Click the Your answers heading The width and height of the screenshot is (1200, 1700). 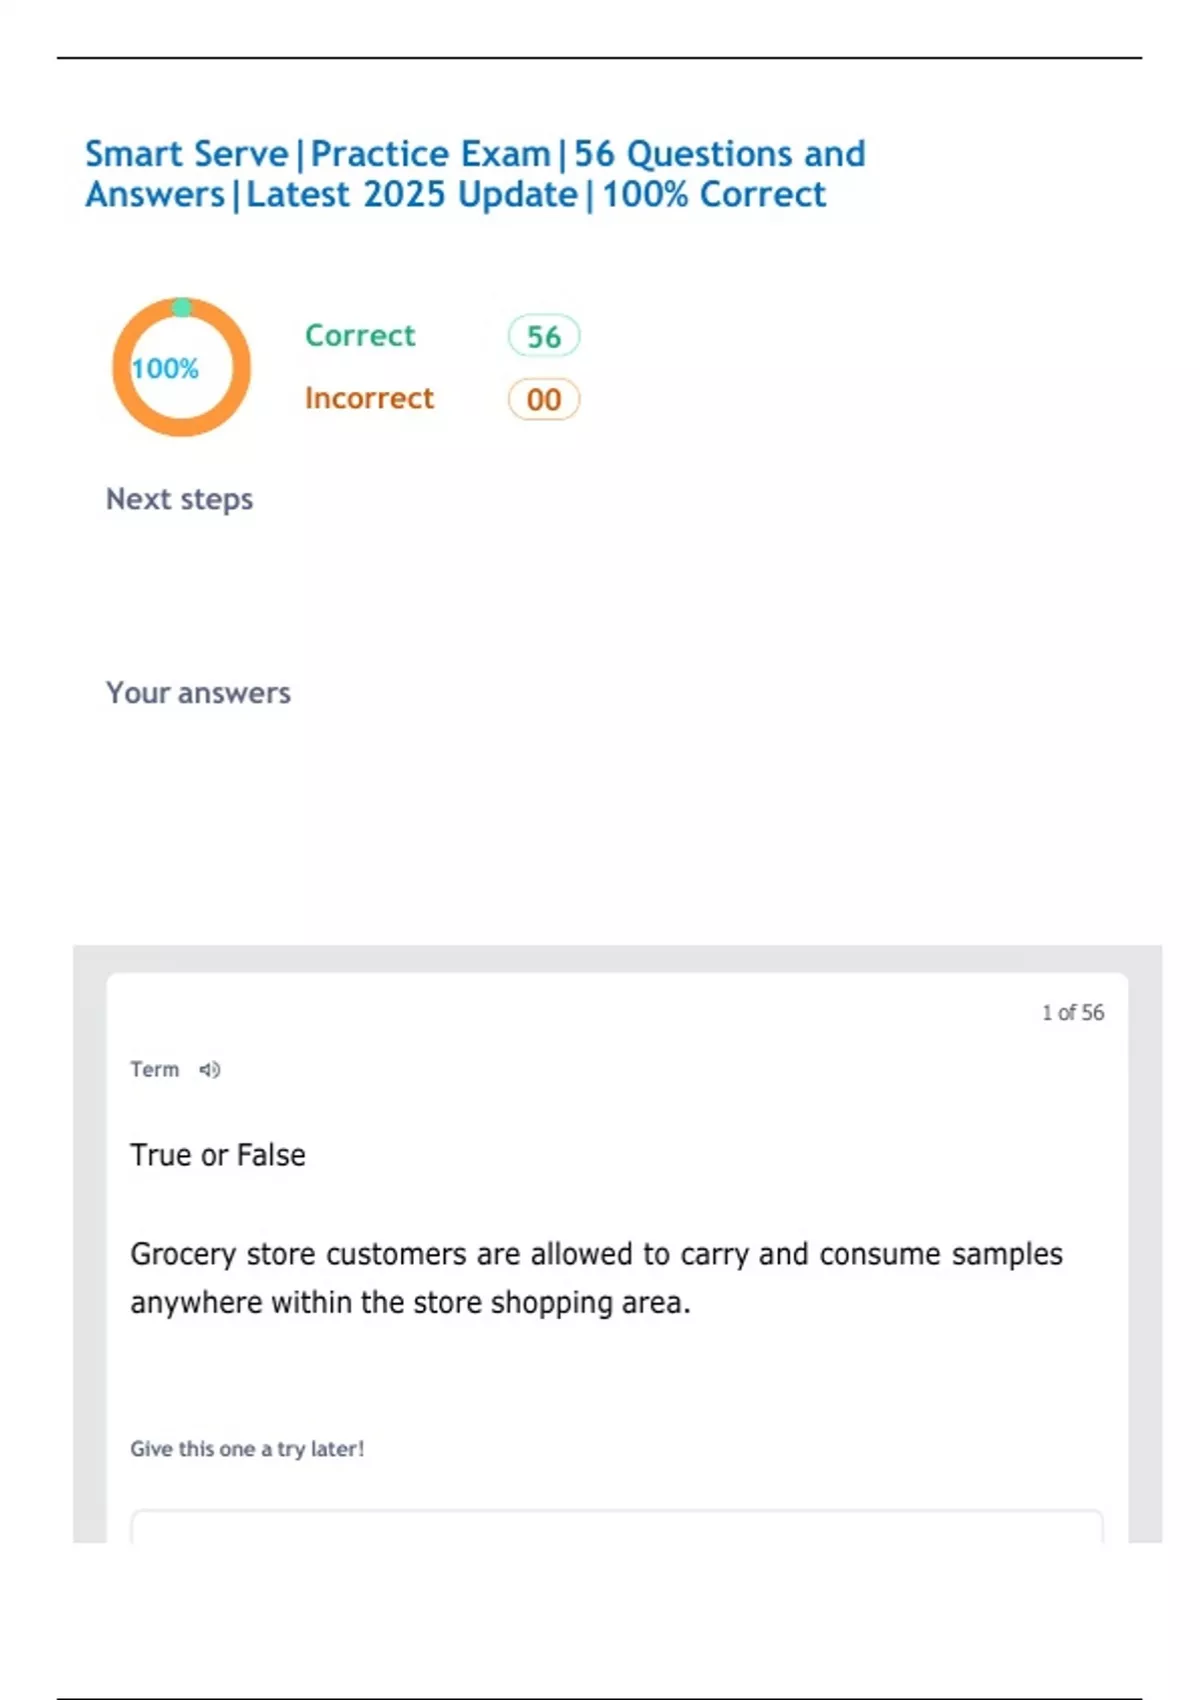[198, 693]
